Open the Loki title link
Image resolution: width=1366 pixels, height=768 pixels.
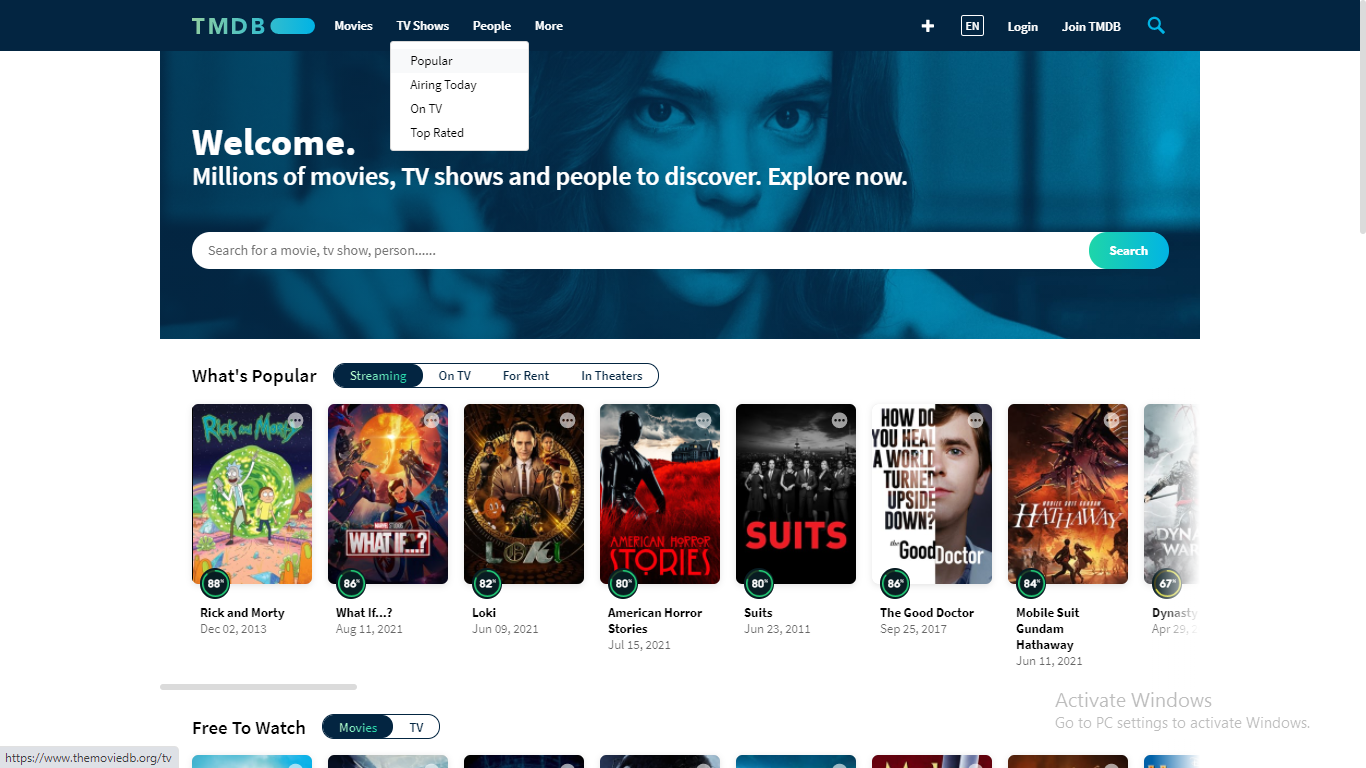pyautogui.click(x=484, y=613)
